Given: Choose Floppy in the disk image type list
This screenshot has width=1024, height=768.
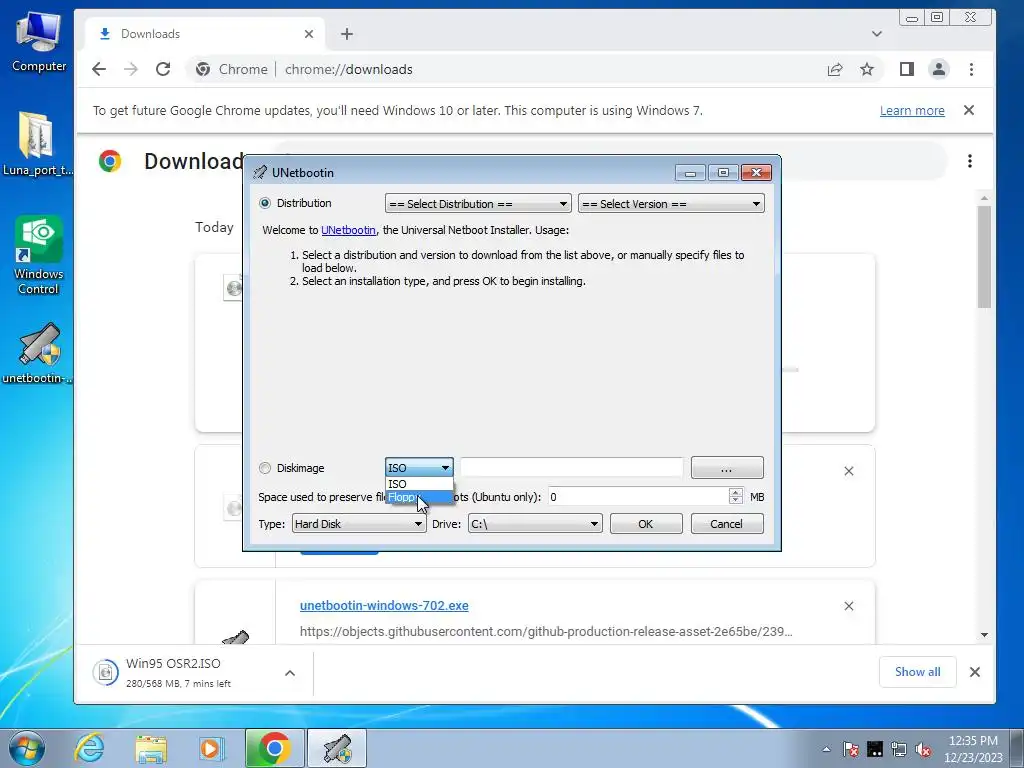Looking at the screenshot, I should click(x=419, y=497).
